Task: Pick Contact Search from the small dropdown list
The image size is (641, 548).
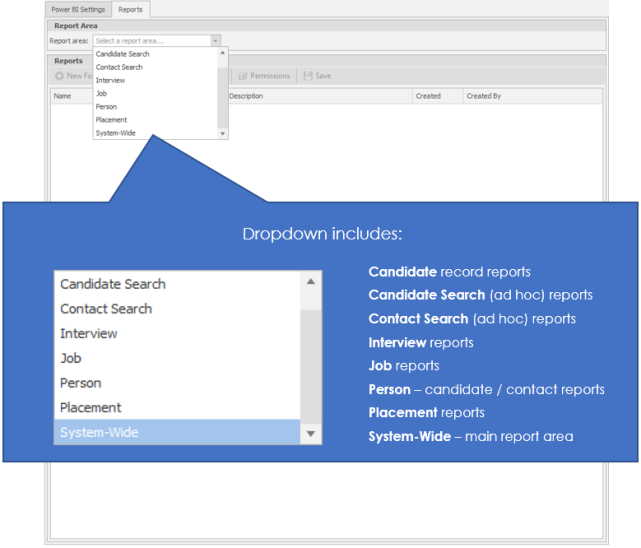Action: click(119, 67)
